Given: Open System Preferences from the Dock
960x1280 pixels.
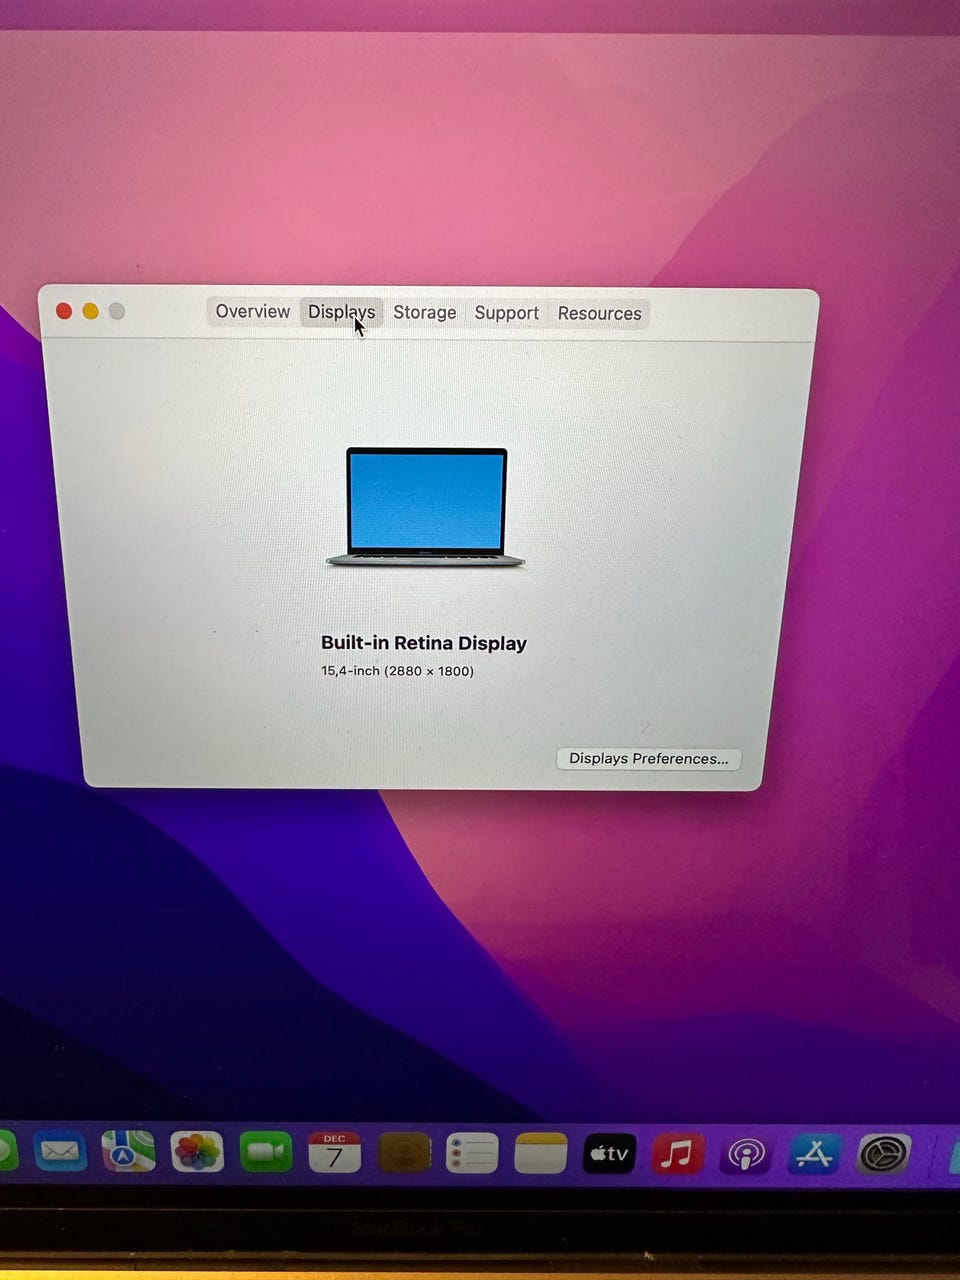Looking at the screenshot, I should pyautogui.click(x=884, y=1154).
